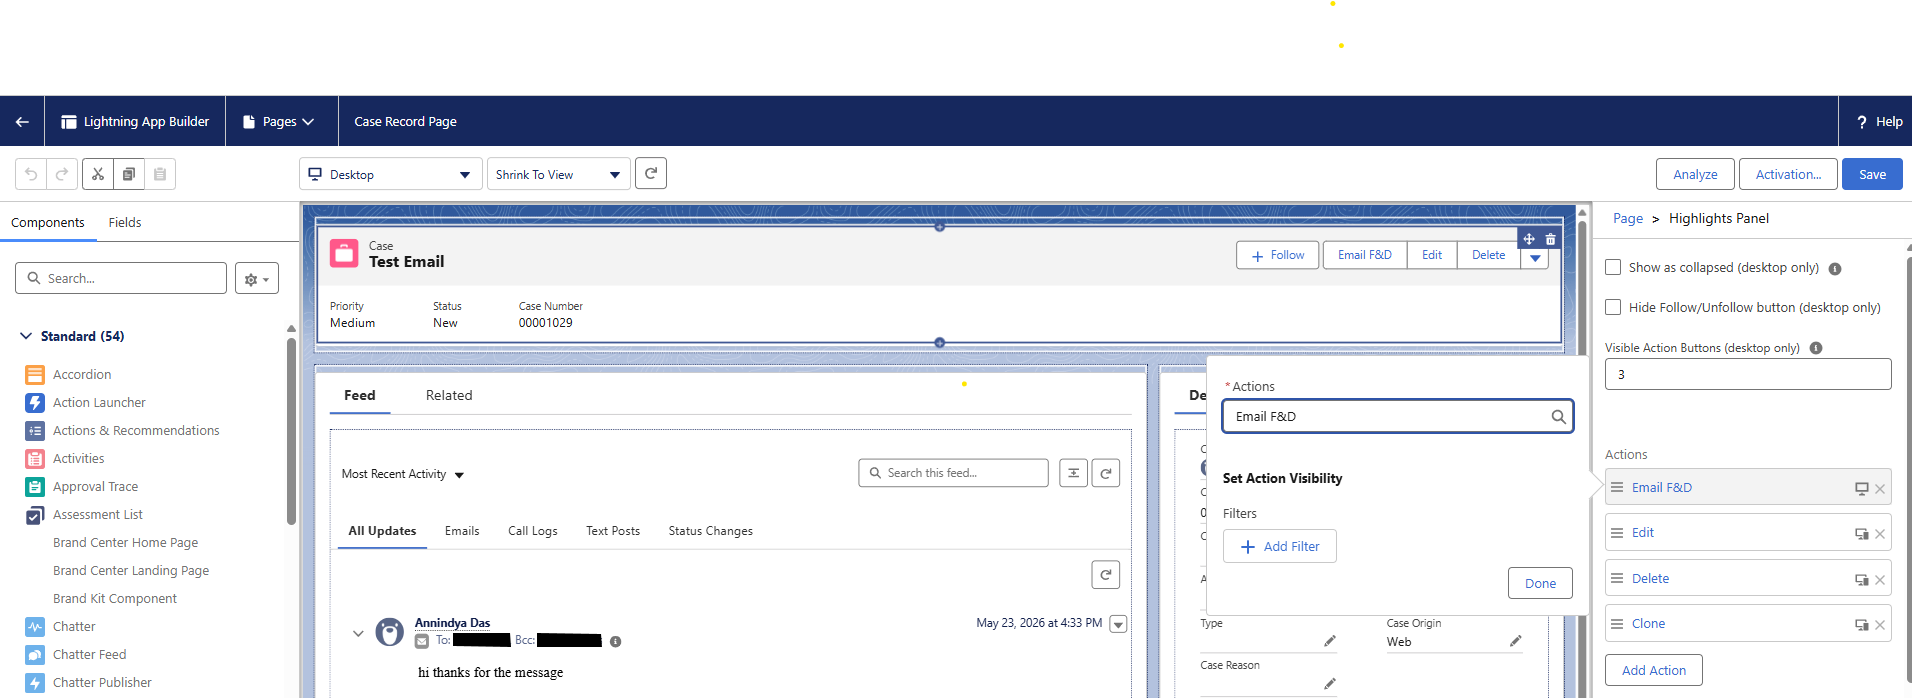Refresh the canvas preview
The width and height of the screenshot is (1912, 698).
coord(651,173)
